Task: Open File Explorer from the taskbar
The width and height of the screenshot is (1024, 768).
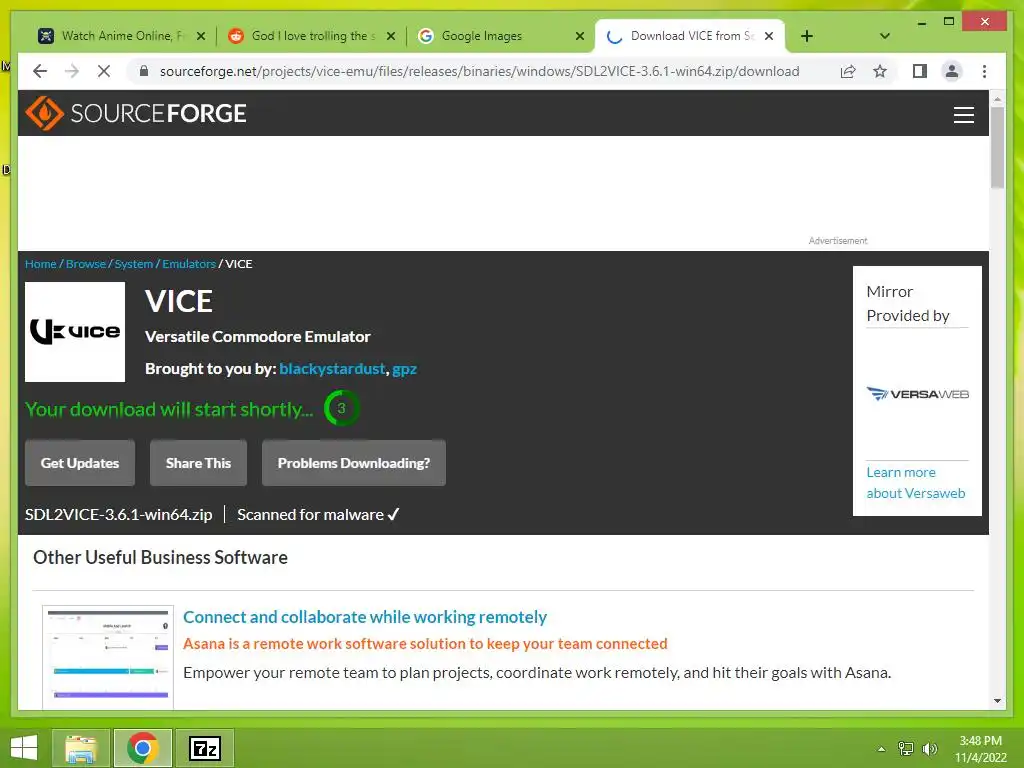Action: click(81, 748)
